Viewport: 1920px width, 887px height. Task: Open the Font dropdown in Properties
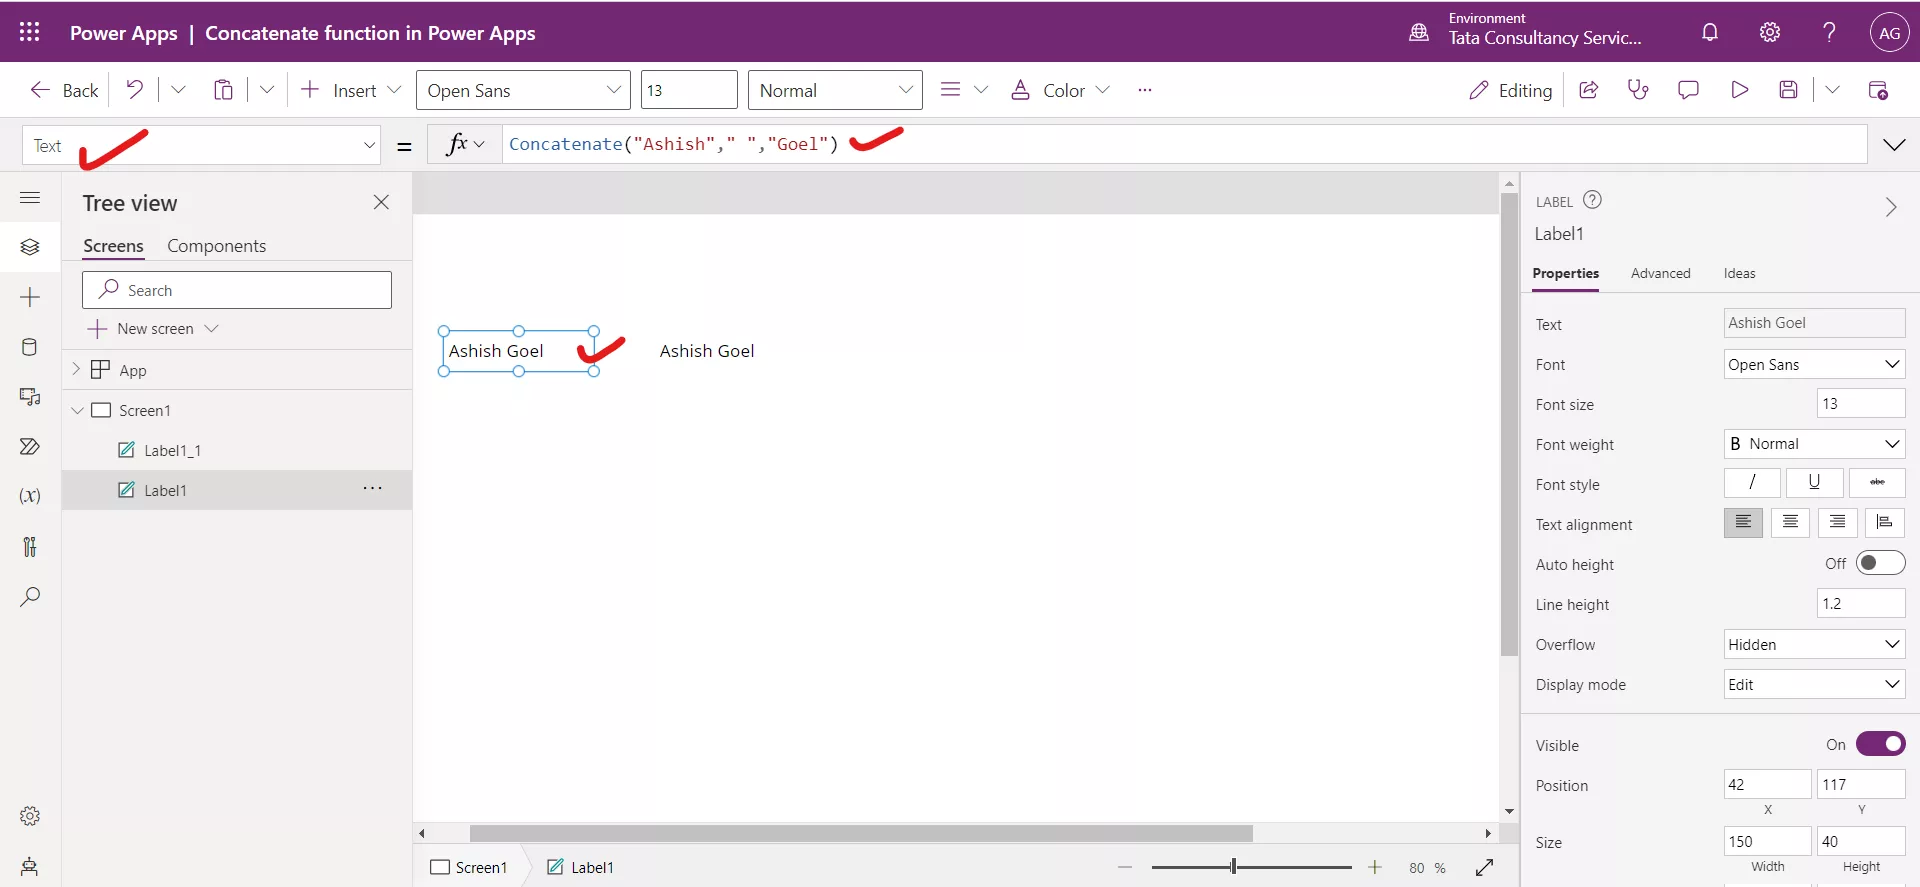coord(1814,364)
